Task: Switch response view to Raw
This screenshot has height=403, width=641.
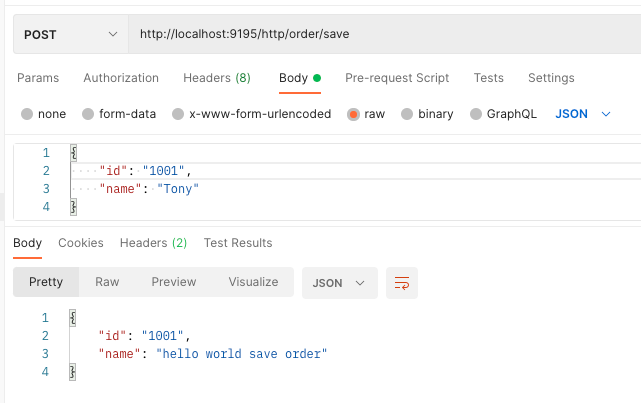Action: tap(107, 282)
